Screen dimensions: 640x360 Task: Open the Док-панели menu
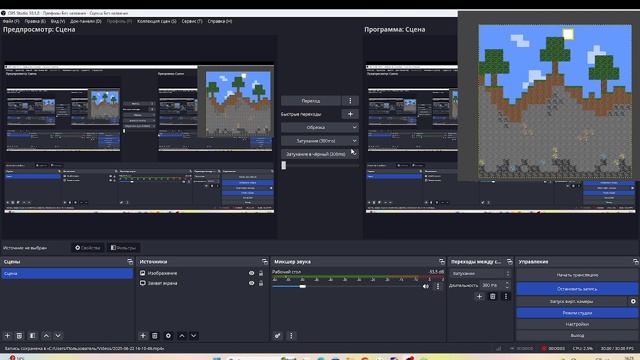86,21
